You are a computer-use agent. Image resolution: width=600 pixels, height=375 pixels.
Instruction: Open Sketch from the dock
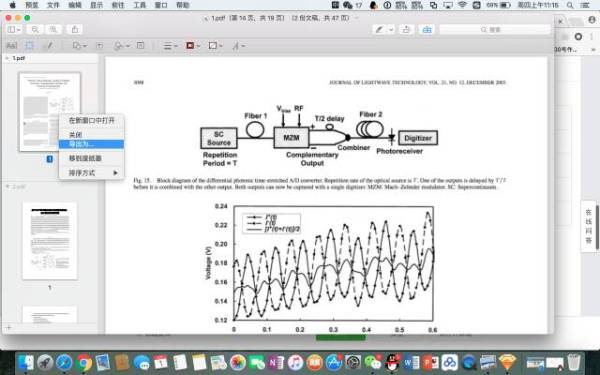[507, 362]
